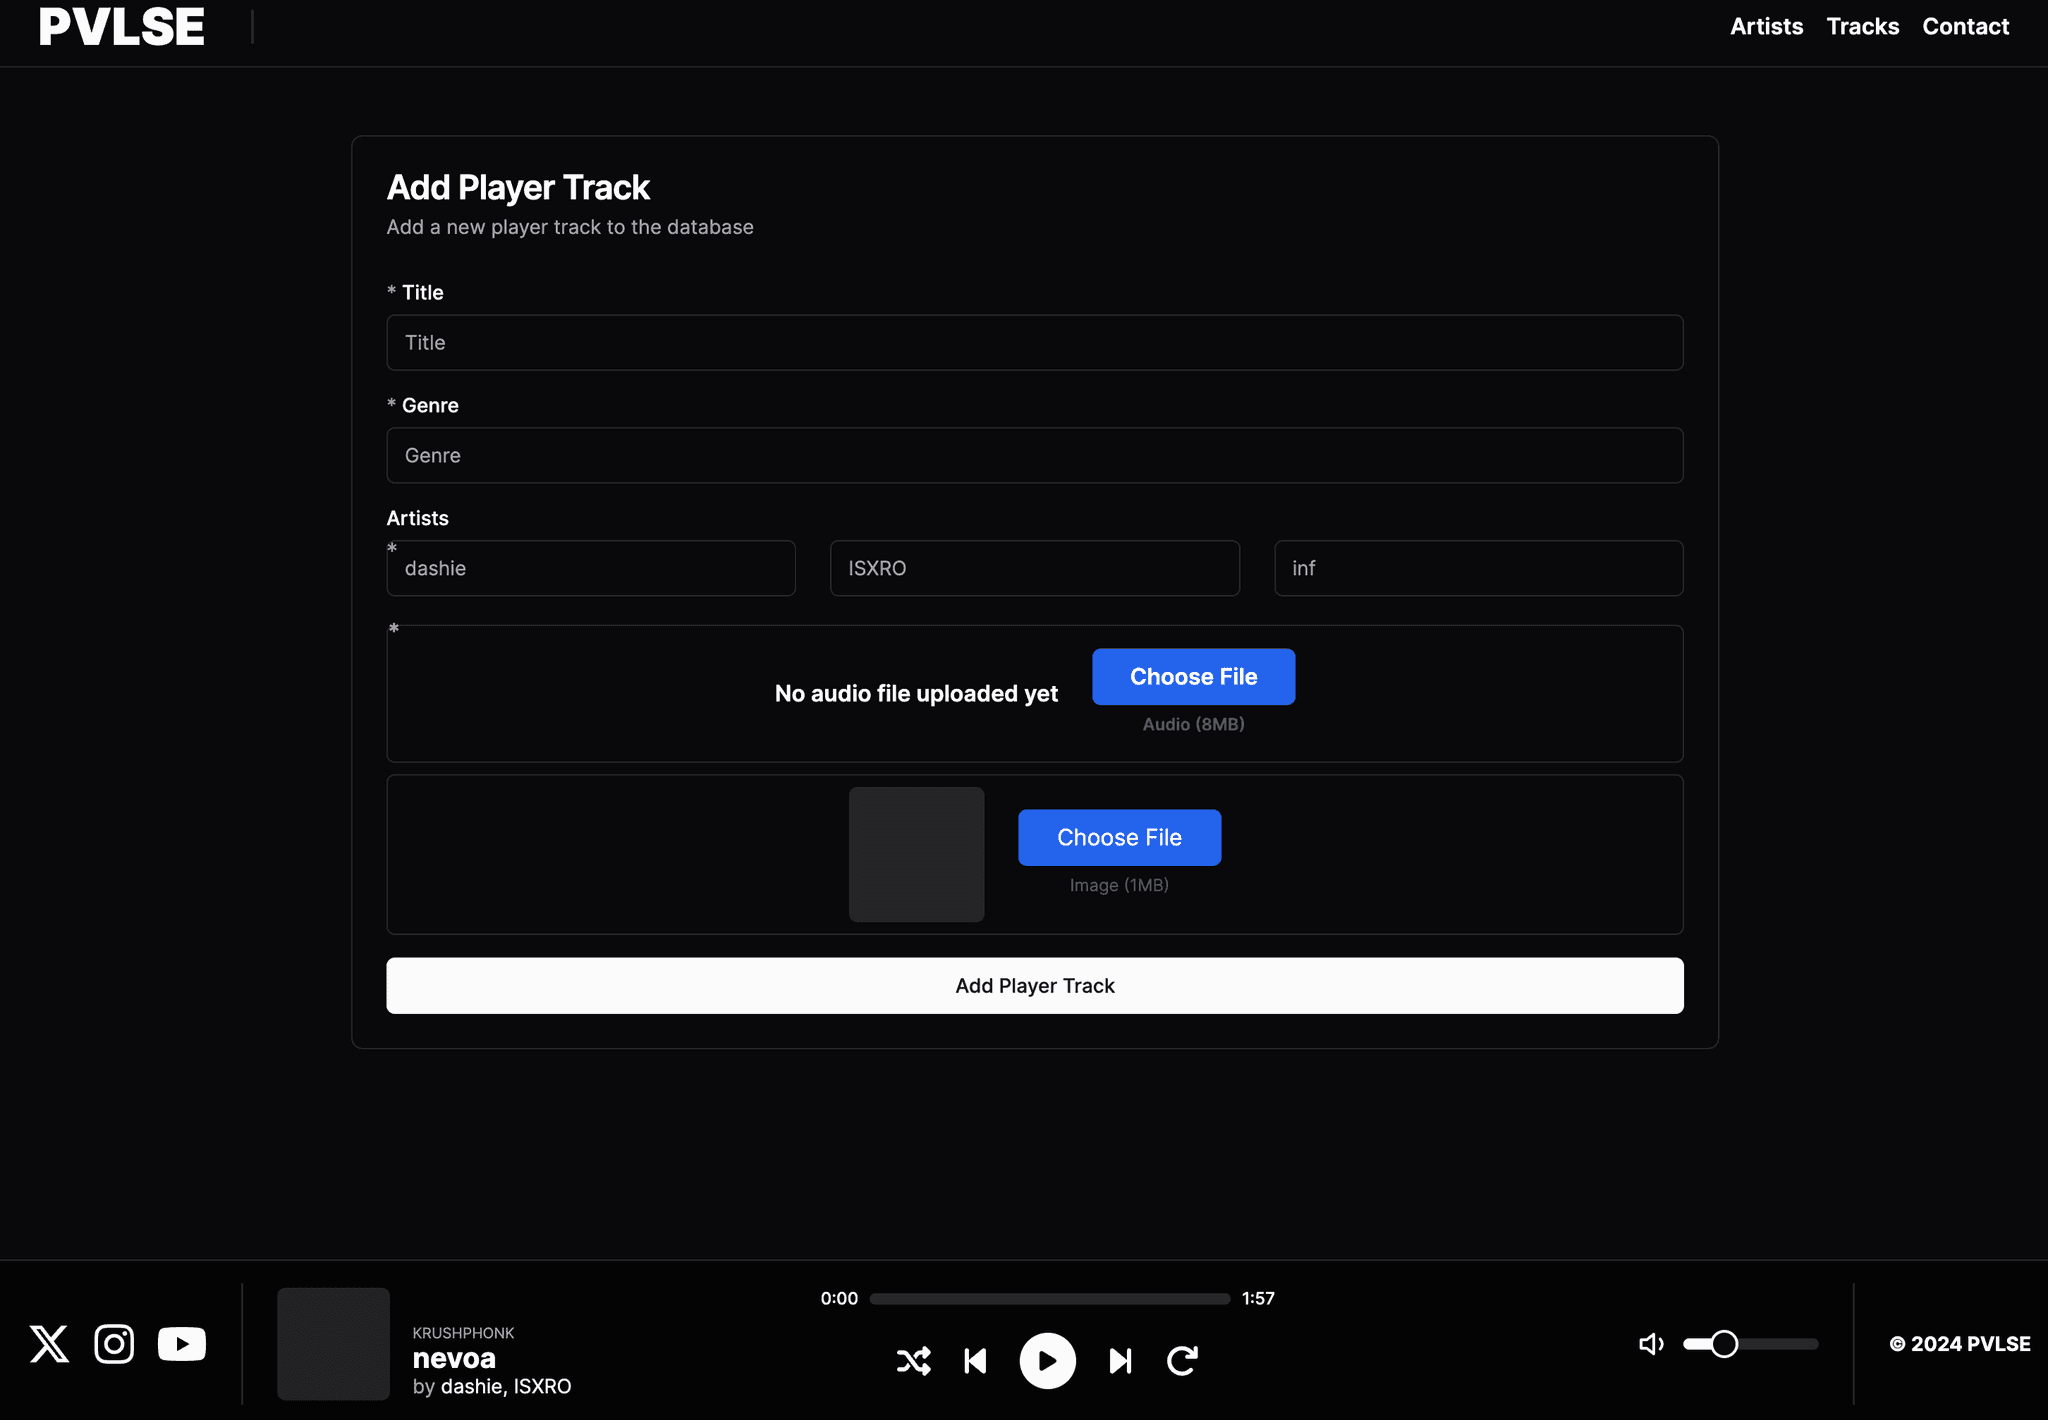This screenshot has height=1420, width=2048.
Task: Click the YouTube icon in footer
Action: click(181, 1344)
